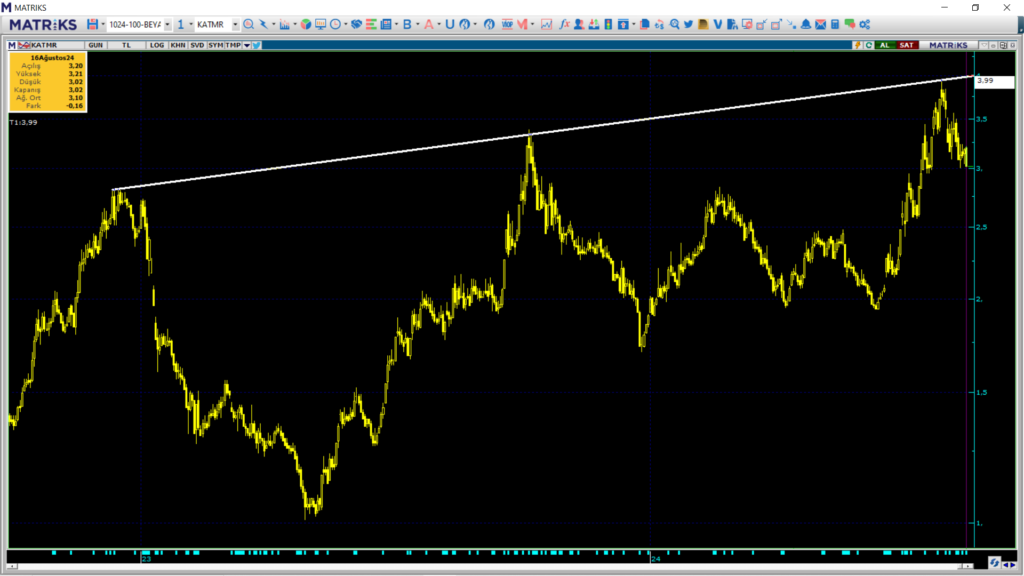
Task: Click the Save diskette icon in toolbar
Action: click(x=92, y=24)
